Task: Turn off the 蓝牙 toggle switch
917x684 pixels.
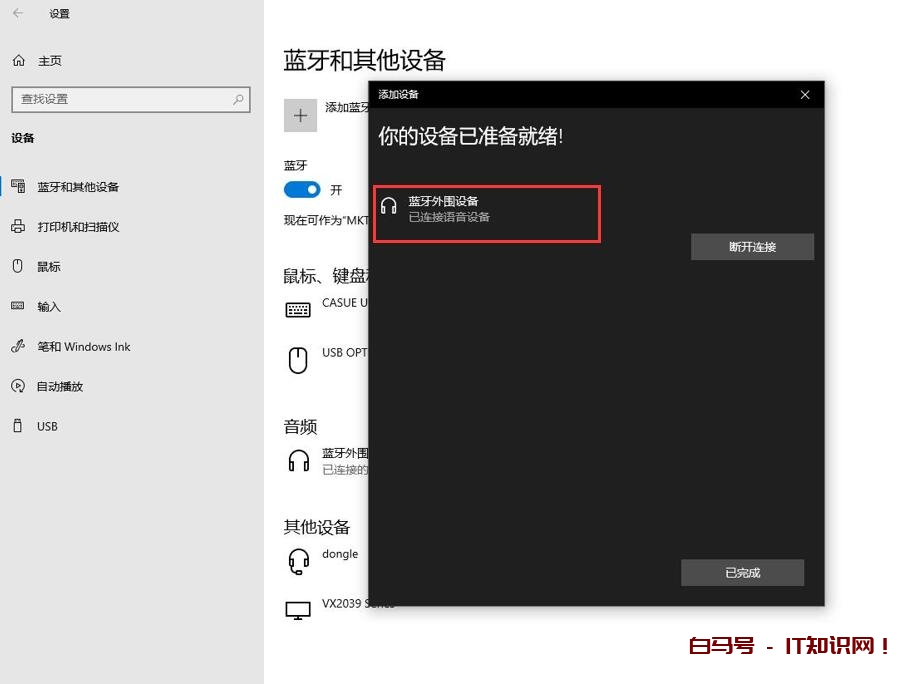Action: [302, 189]
